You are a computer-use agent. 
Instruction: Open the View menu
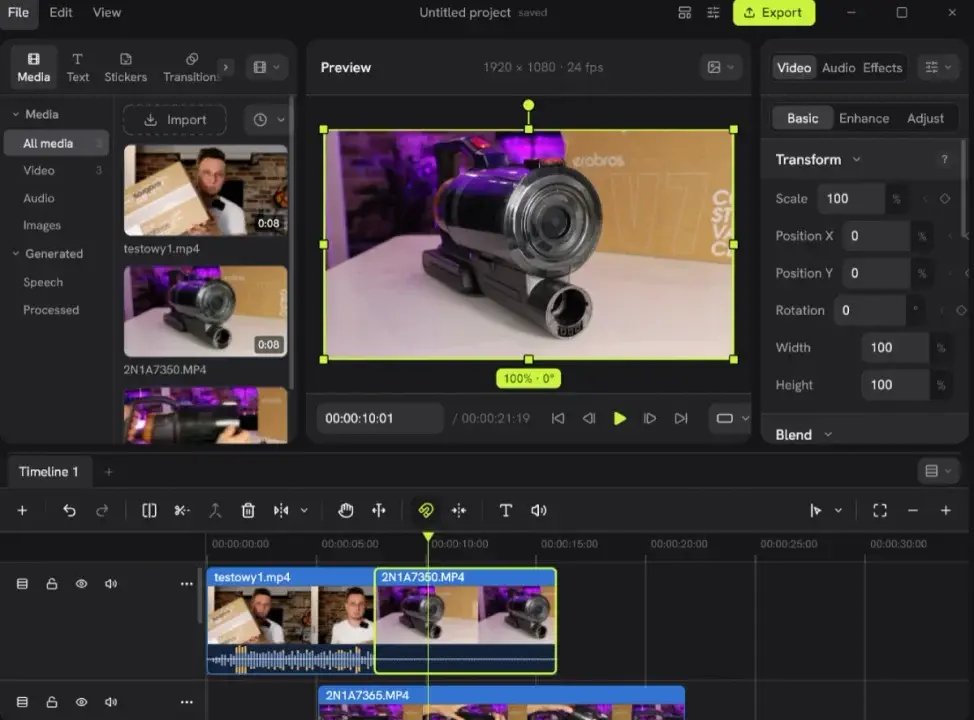[107, 12]
